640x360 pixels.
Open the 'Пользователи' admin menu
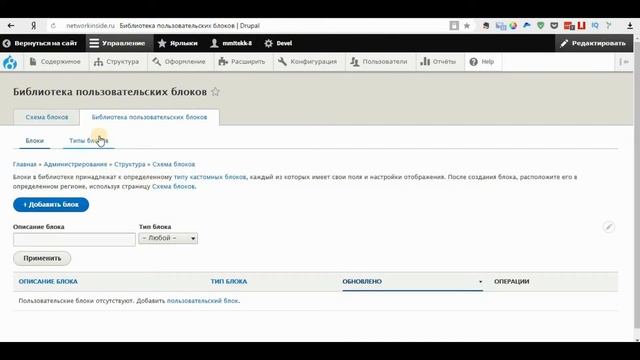click(379, 62)
